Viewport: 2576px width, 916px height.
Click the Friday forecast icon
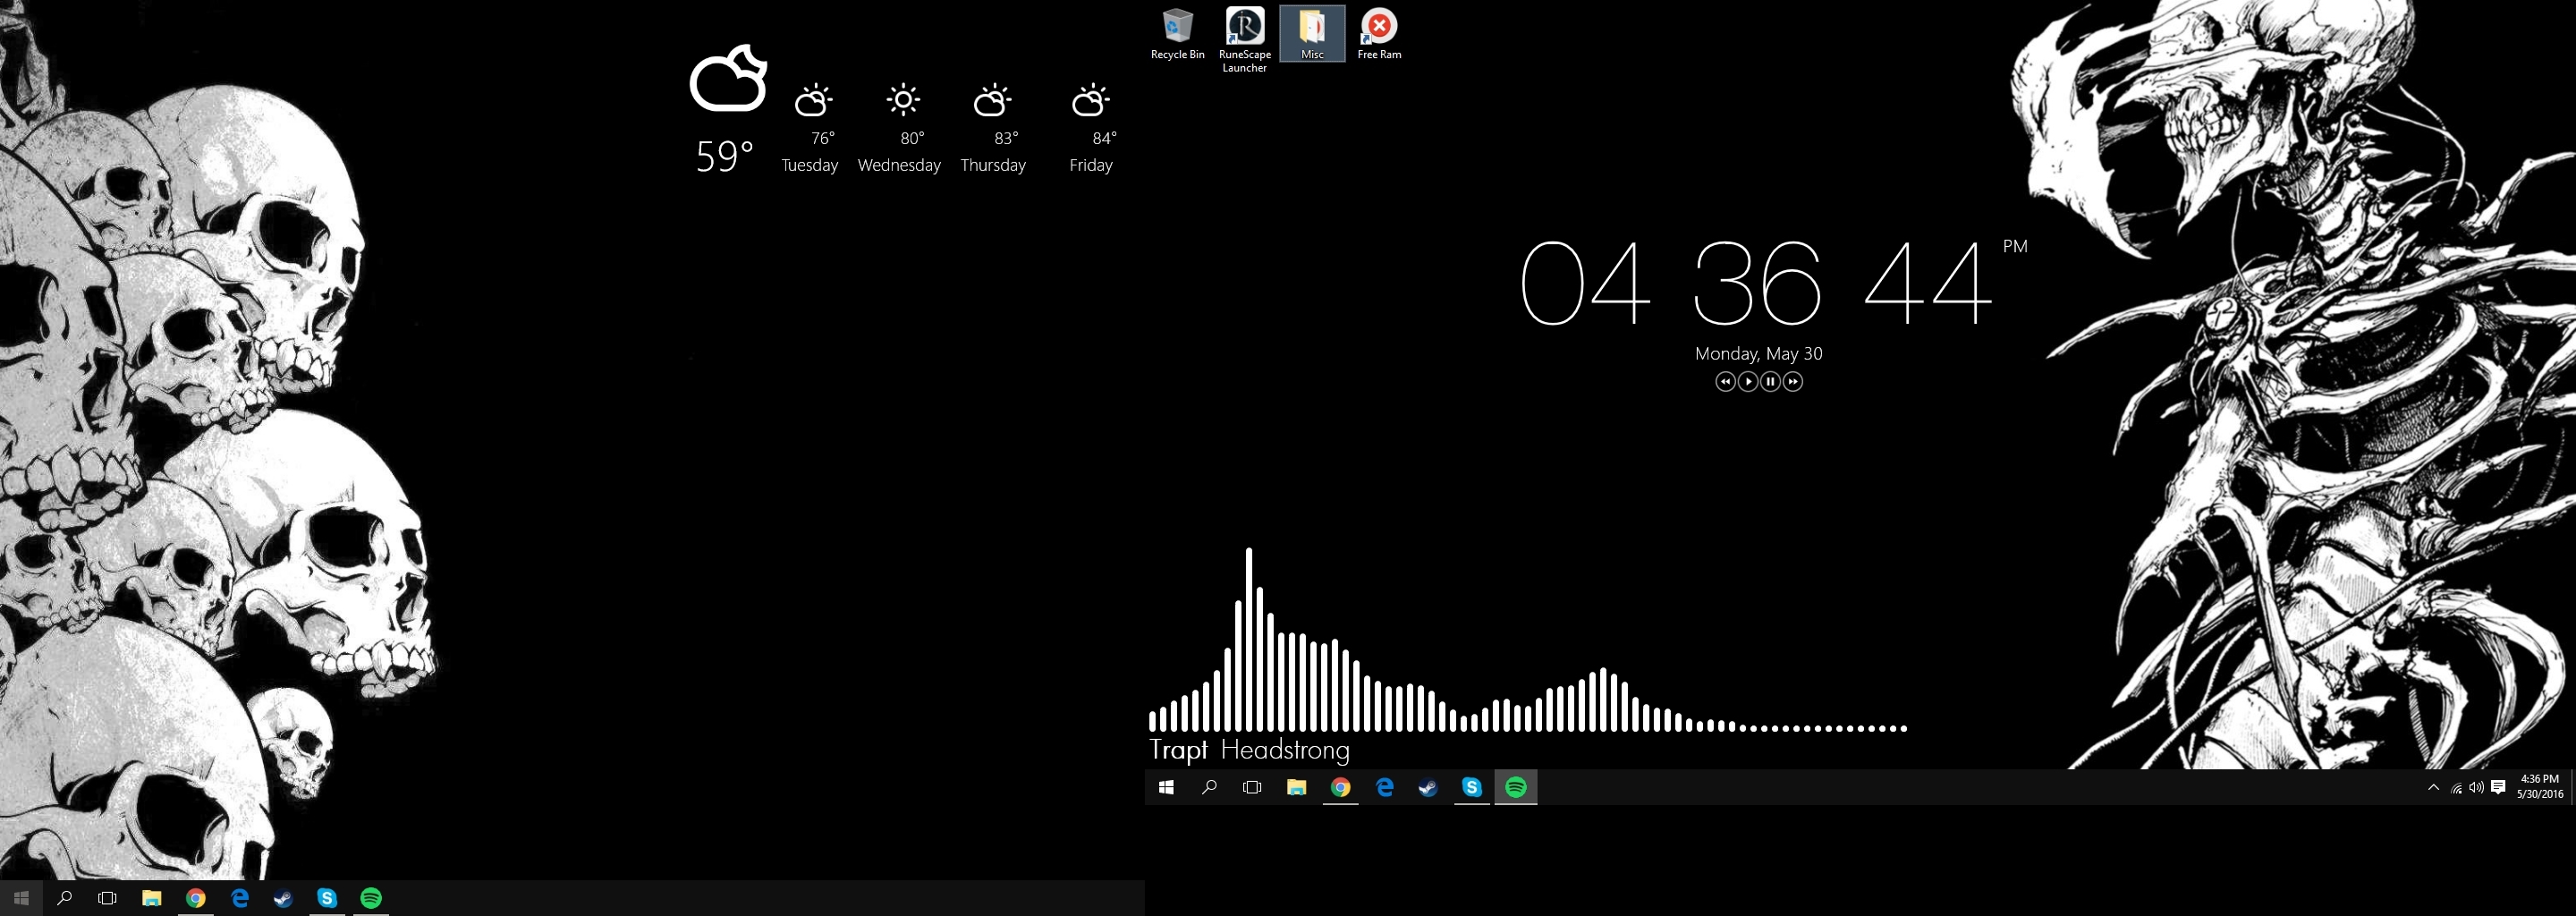1090,99
